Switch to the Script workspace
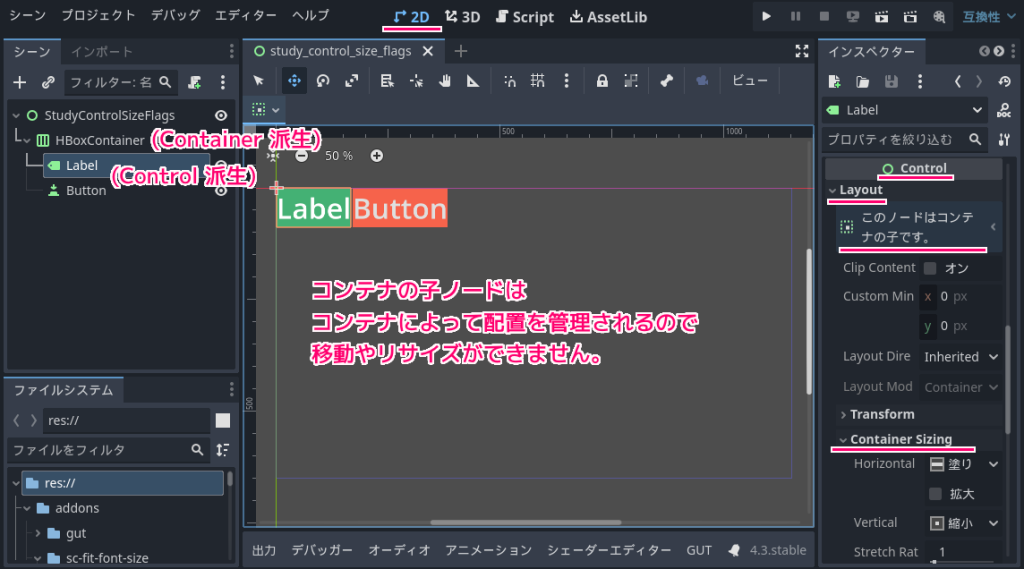This screenshot has width=1024, height=569. [x=524, y=17]
